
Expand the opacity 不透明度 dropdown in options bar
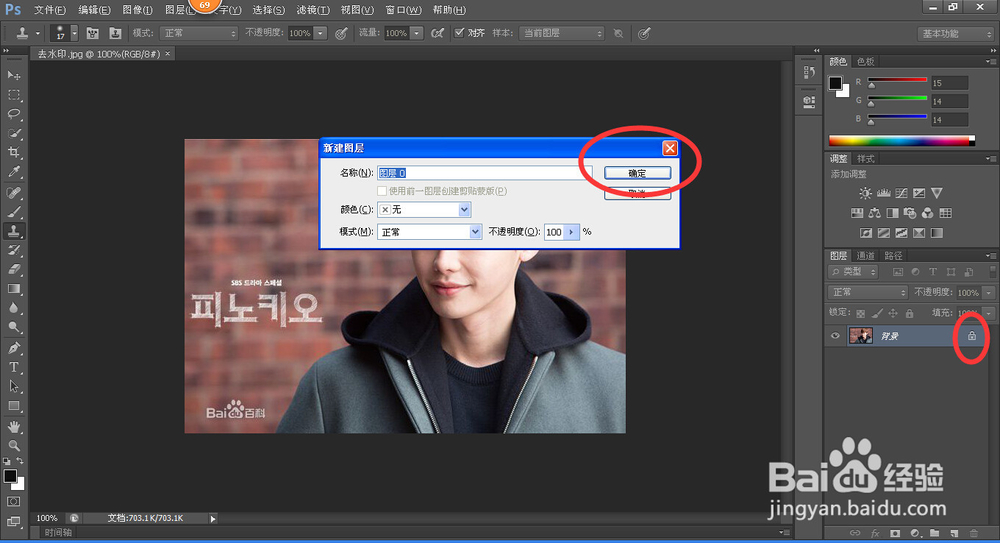click(321, 33)
